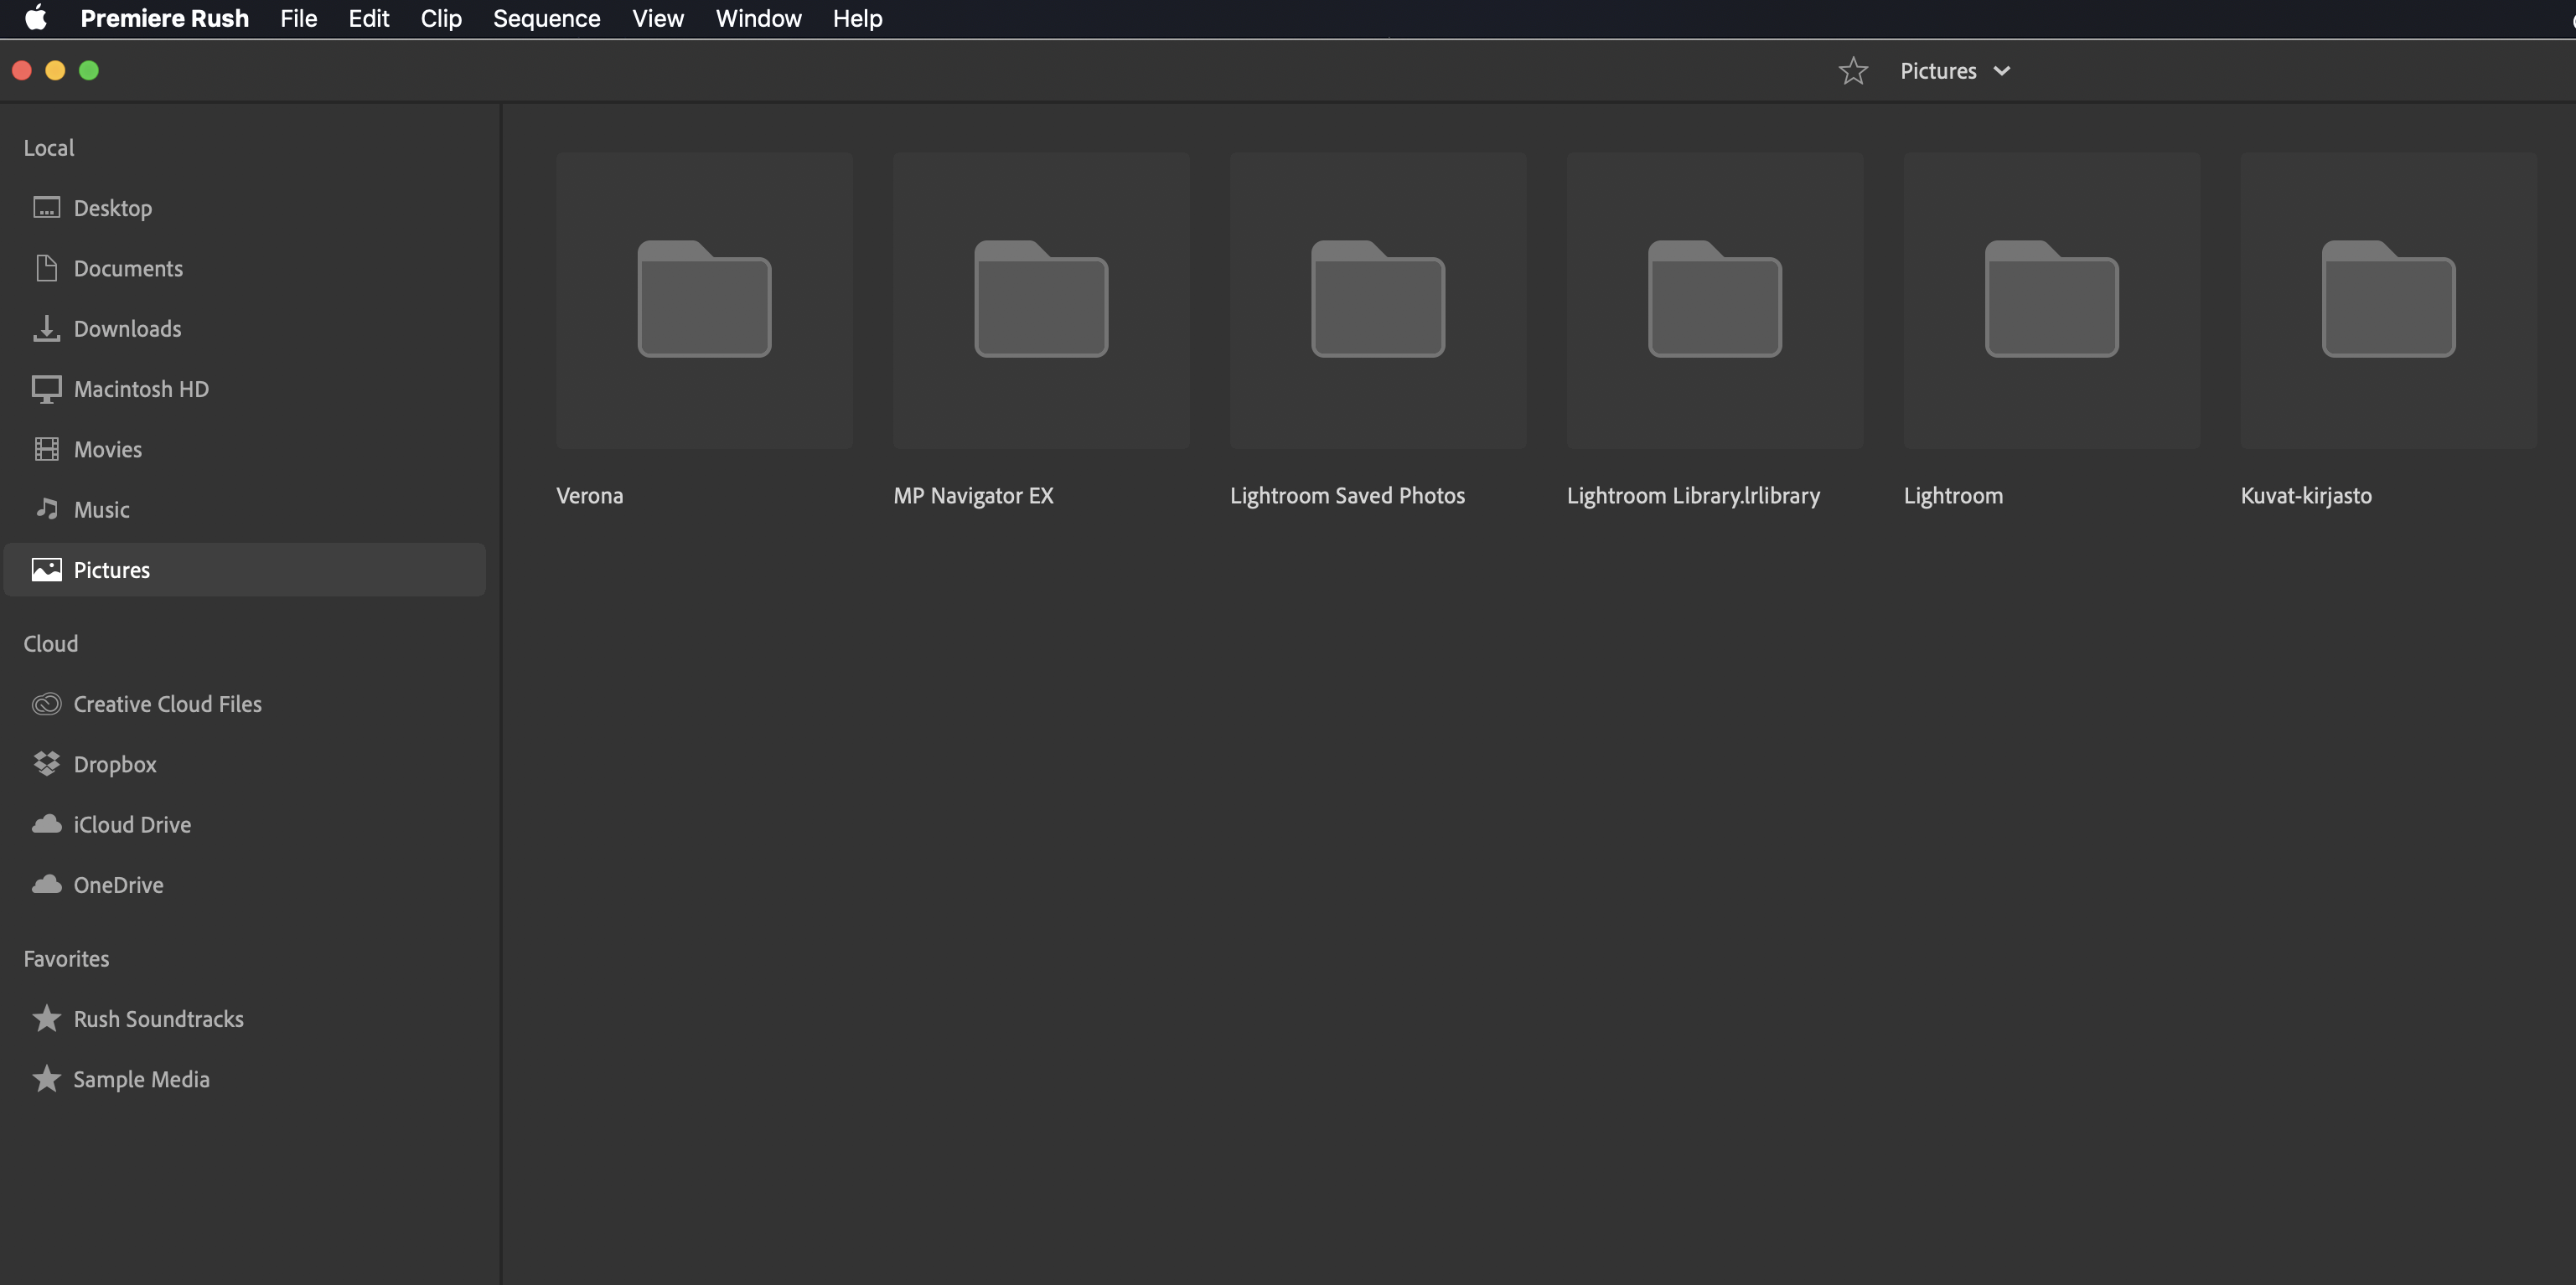Select the Kuvat-kirjasto folder

click(2387, 300)
